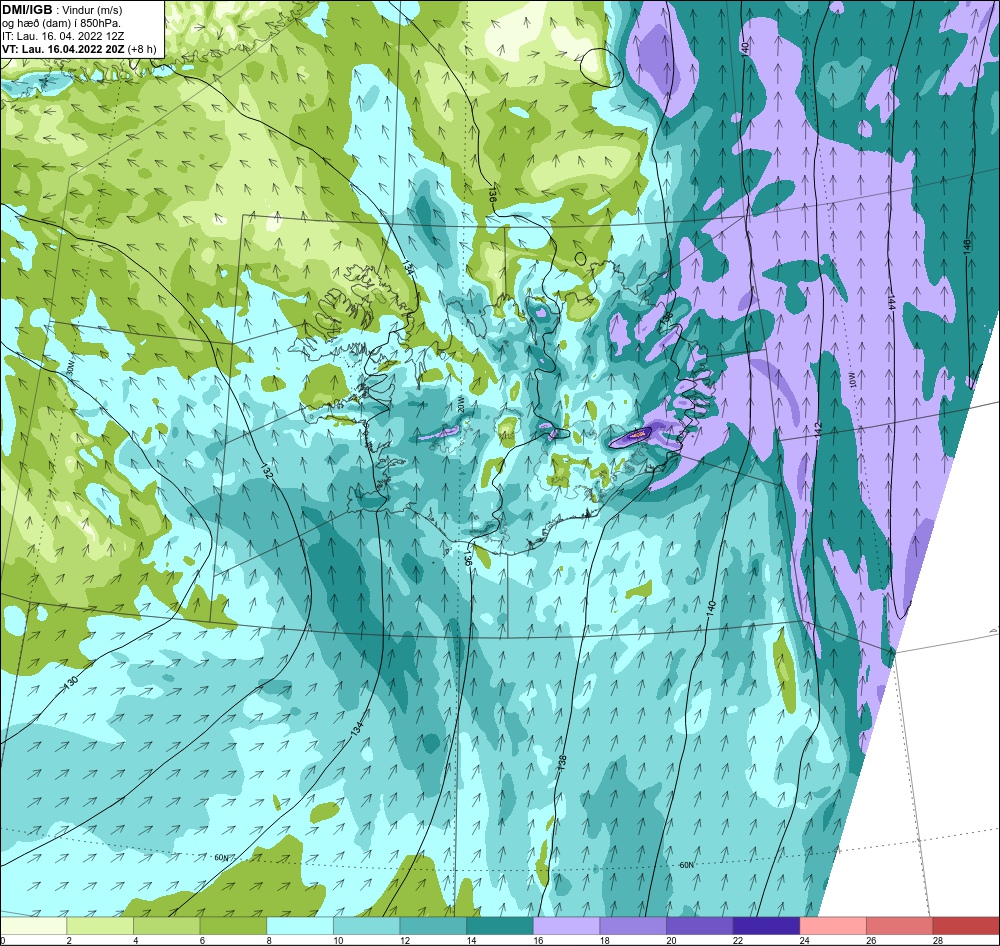
Task: Click the legend scale value '24'
Action: coord(805,940)
